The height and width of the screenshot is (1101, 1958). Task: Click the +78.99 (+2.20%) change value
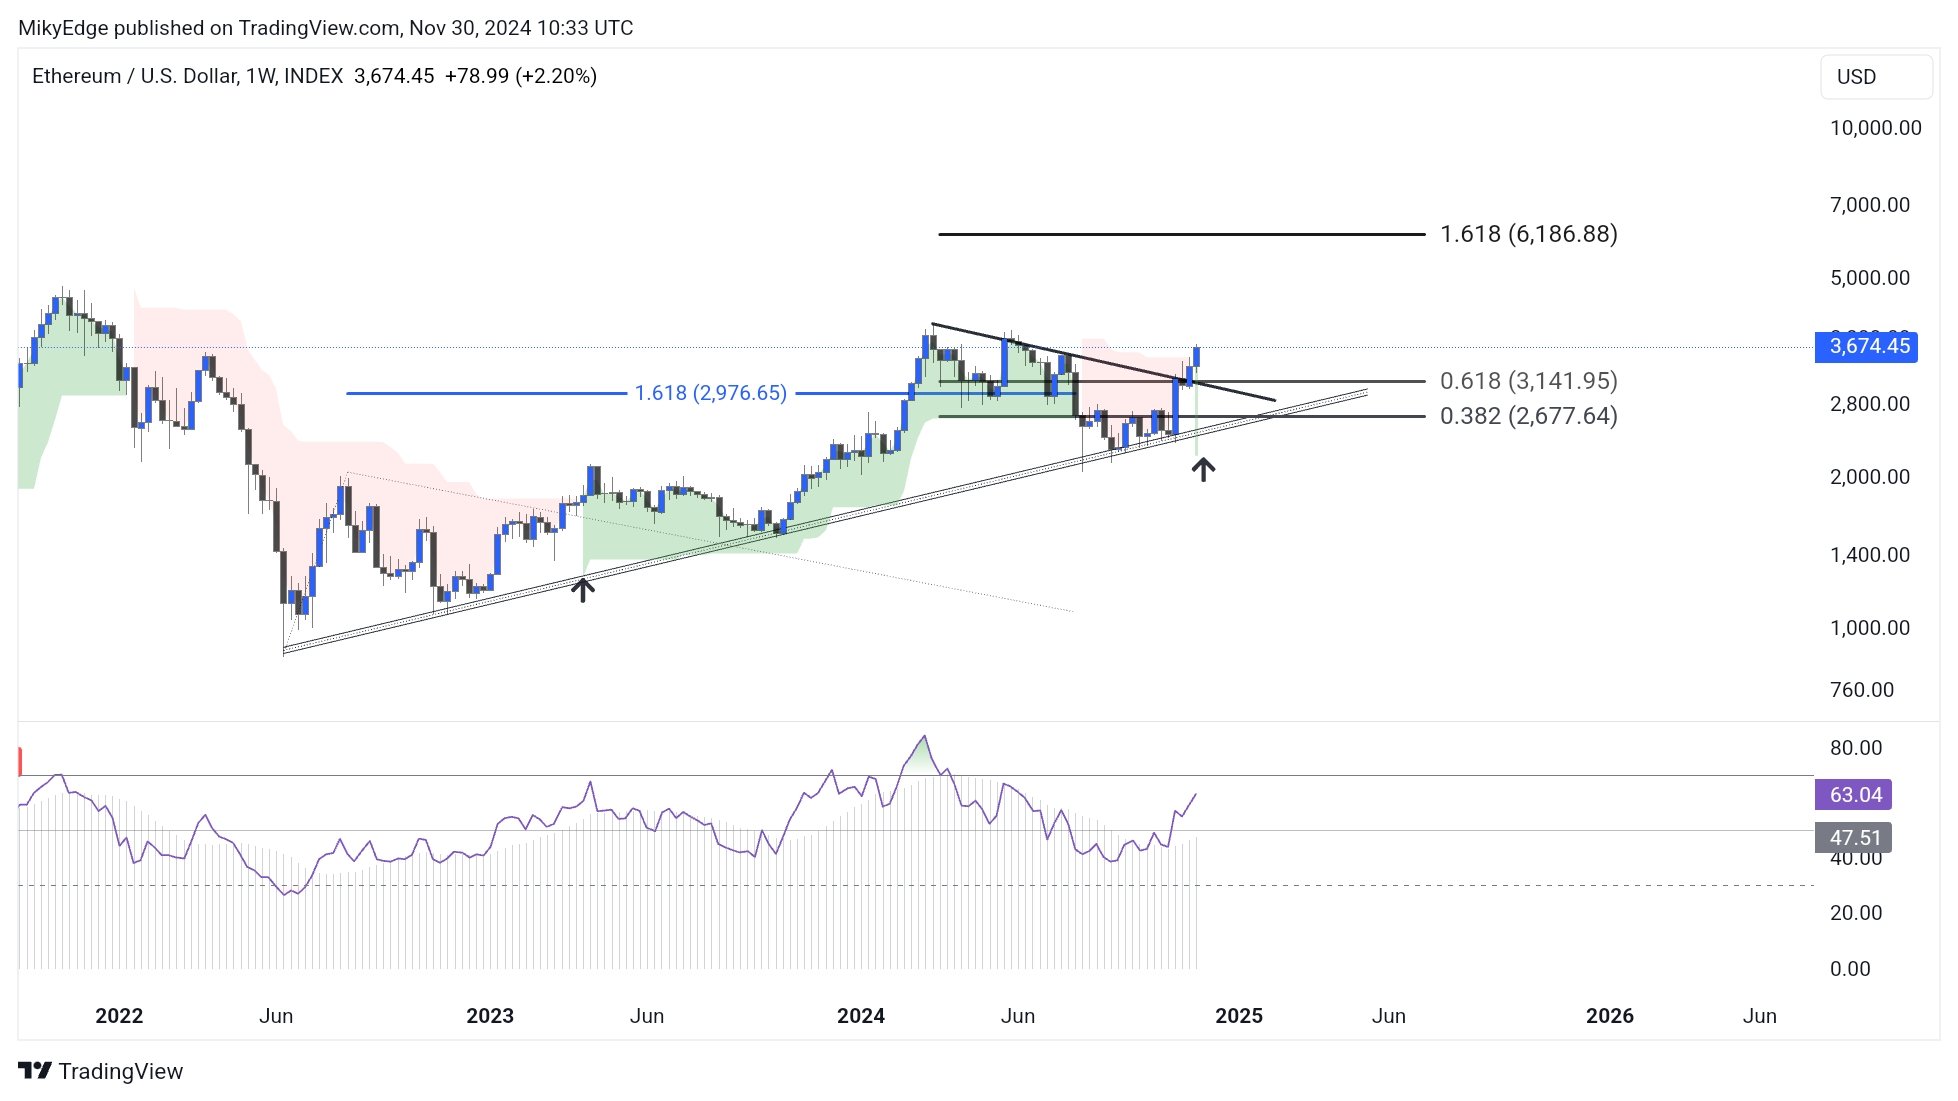coord(521,76)
